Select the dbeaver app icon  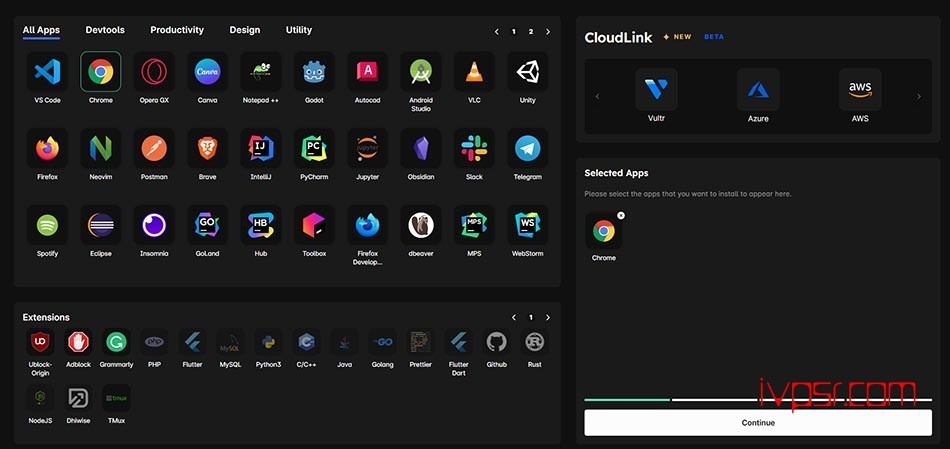click(420, 225)
